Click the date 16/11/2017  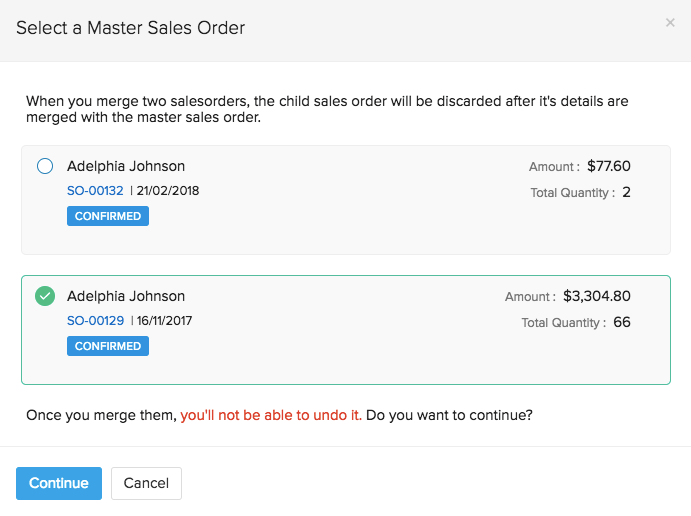click(167, 321)
